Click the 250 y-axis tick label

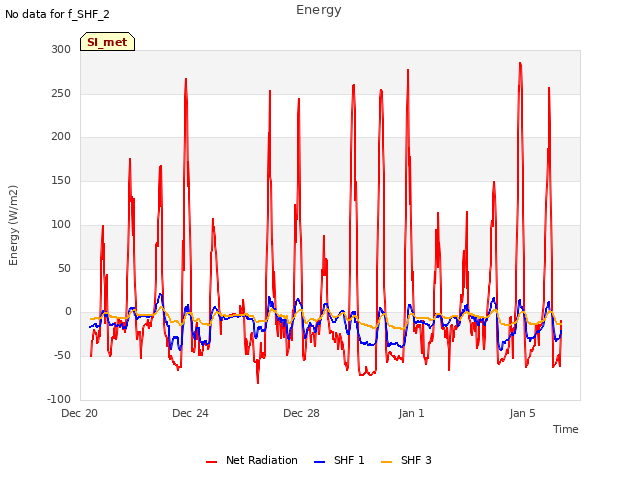[61, 93]
